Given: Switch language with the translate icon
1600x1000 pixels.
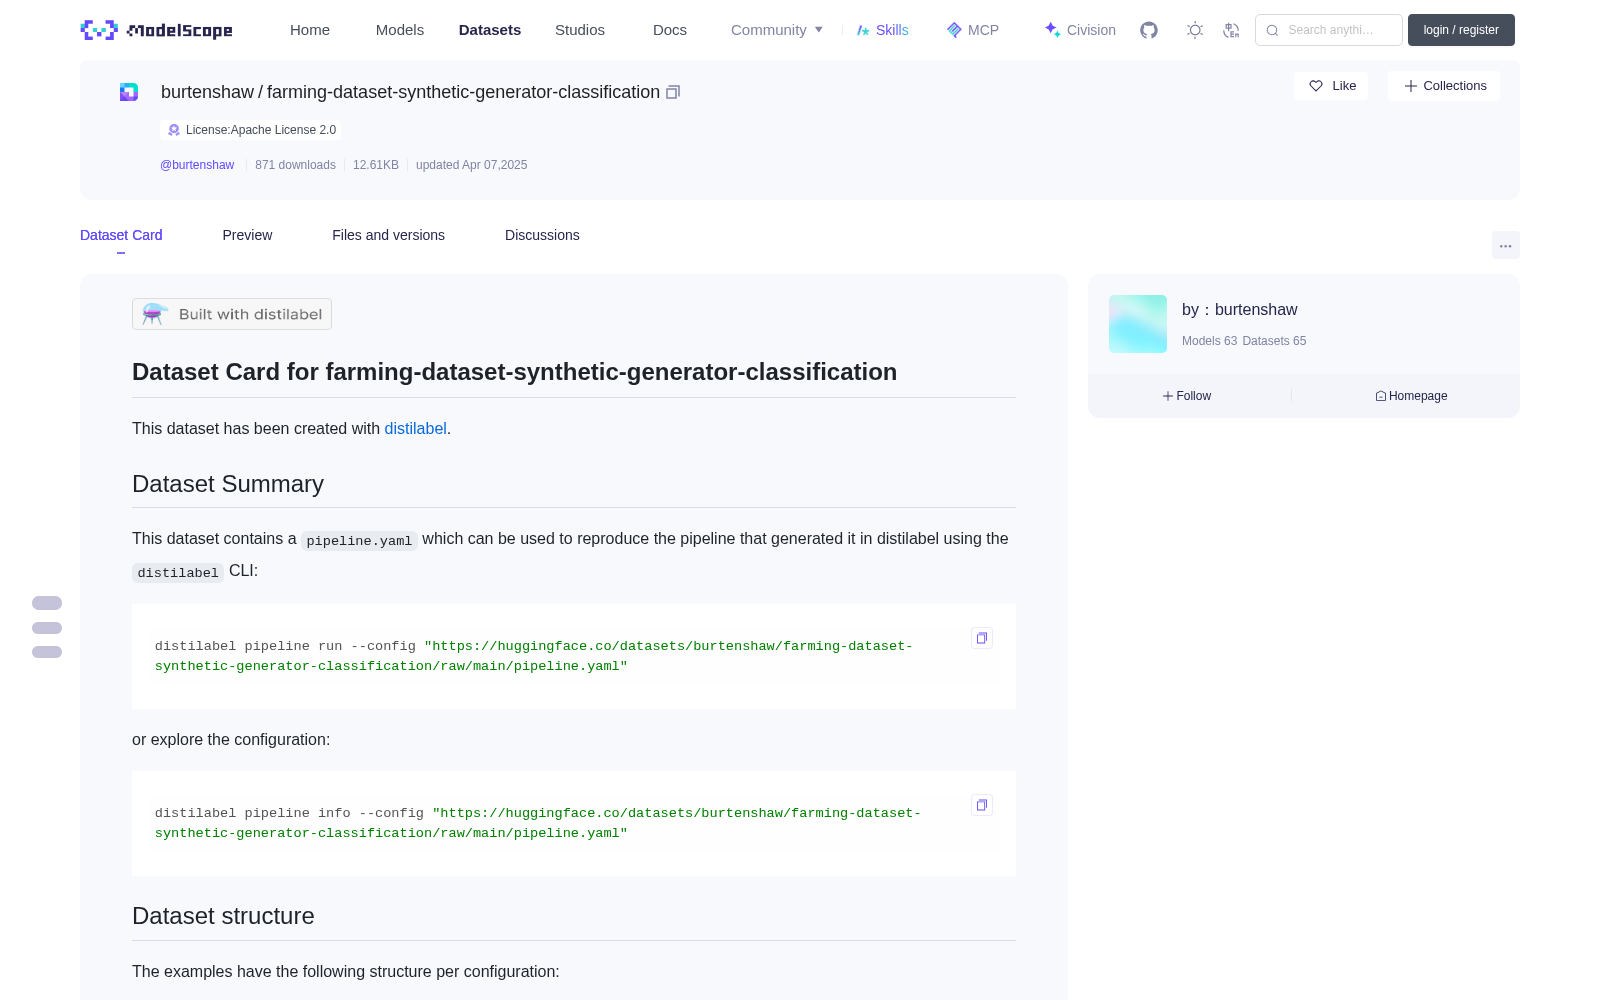Looking at the screenshot, I should click(1231, 30).
